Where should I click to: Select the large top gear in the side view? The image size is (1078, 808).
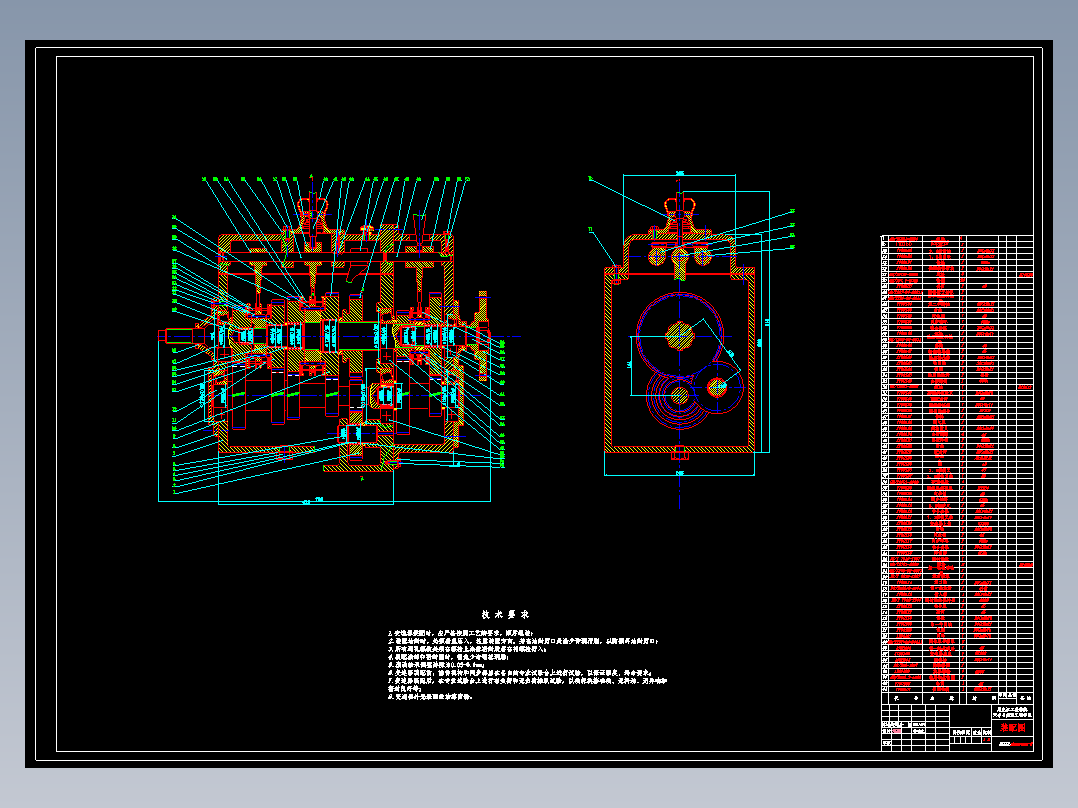pyautogui.click(x=680, y=336)
